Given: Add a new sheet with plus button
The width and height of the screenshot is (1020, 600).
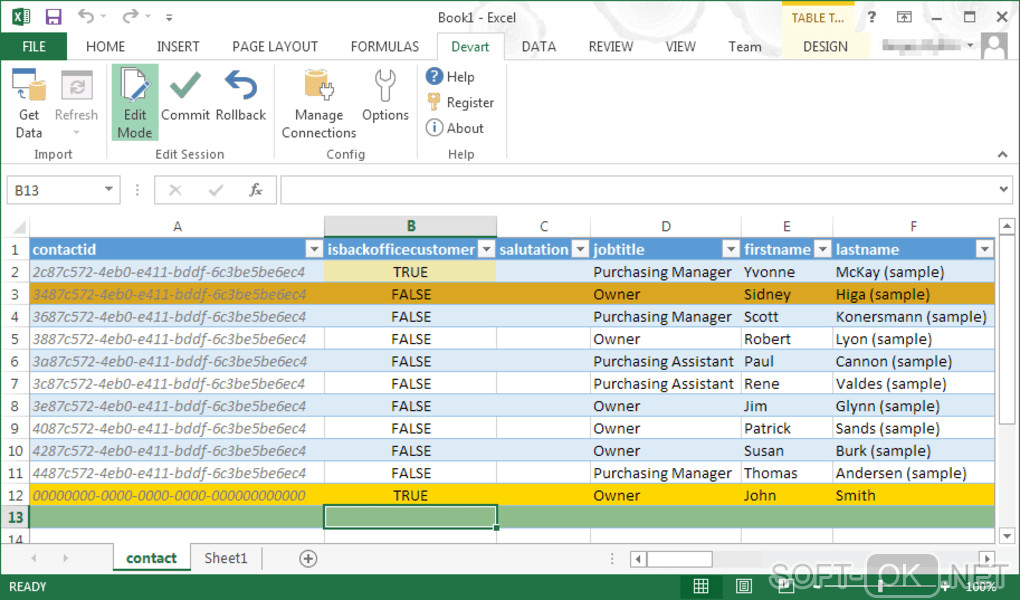Looking at the screenshot, I should click(x=308, y=559).
